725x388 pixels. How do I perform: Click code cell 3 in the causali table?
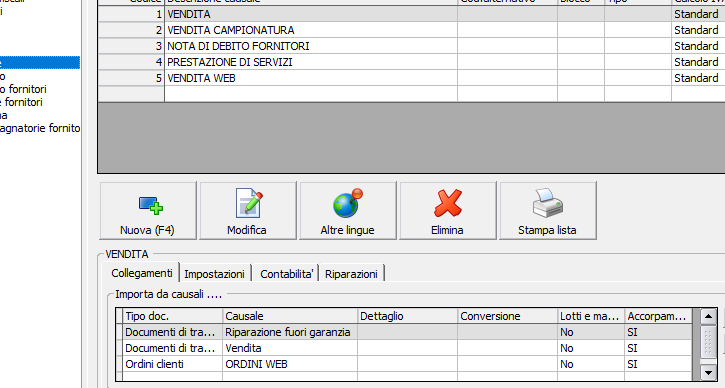[x=131, y=46]
